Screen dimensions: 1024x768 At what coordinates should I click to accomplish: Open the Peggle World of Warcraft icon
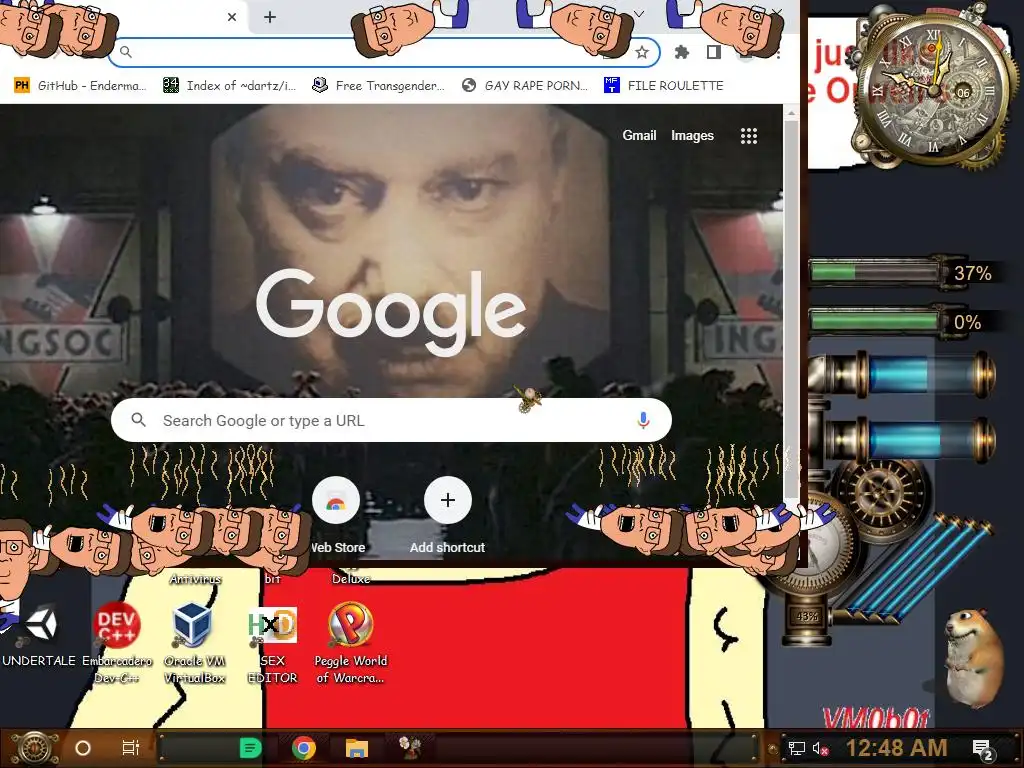[x=351, y=643]
